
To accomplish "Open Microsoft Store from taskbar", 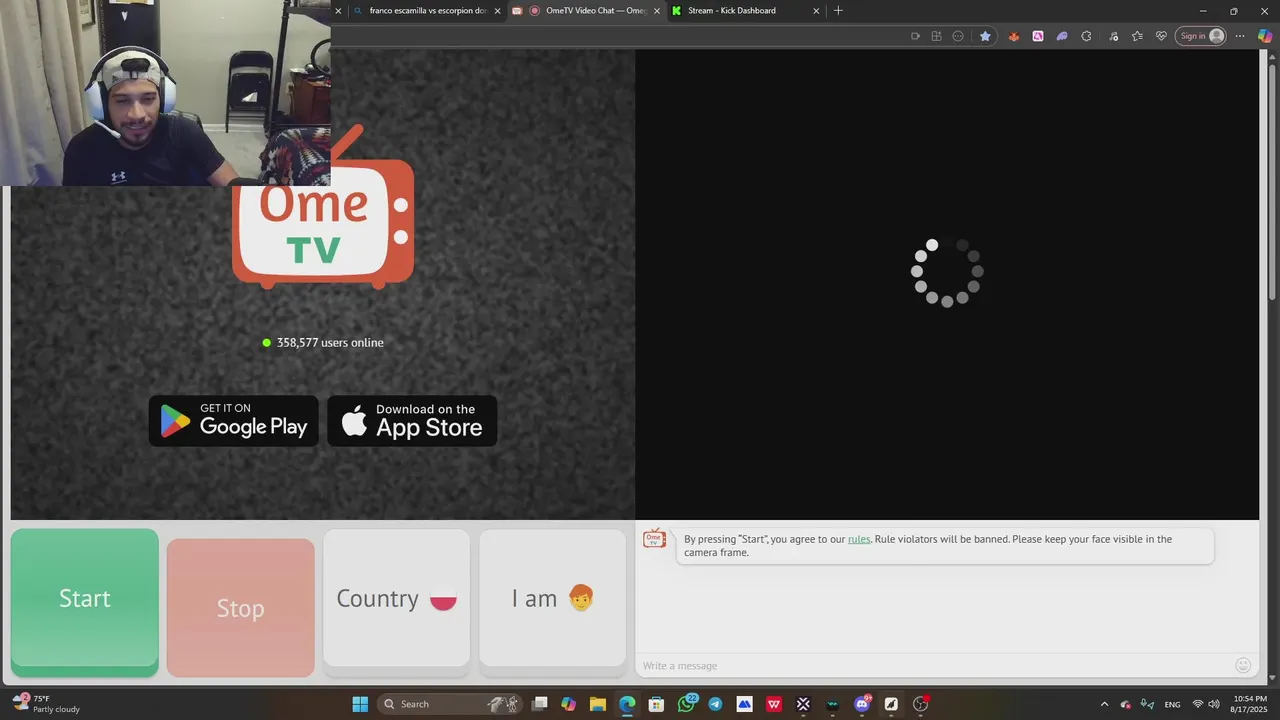I will point(656,704).
